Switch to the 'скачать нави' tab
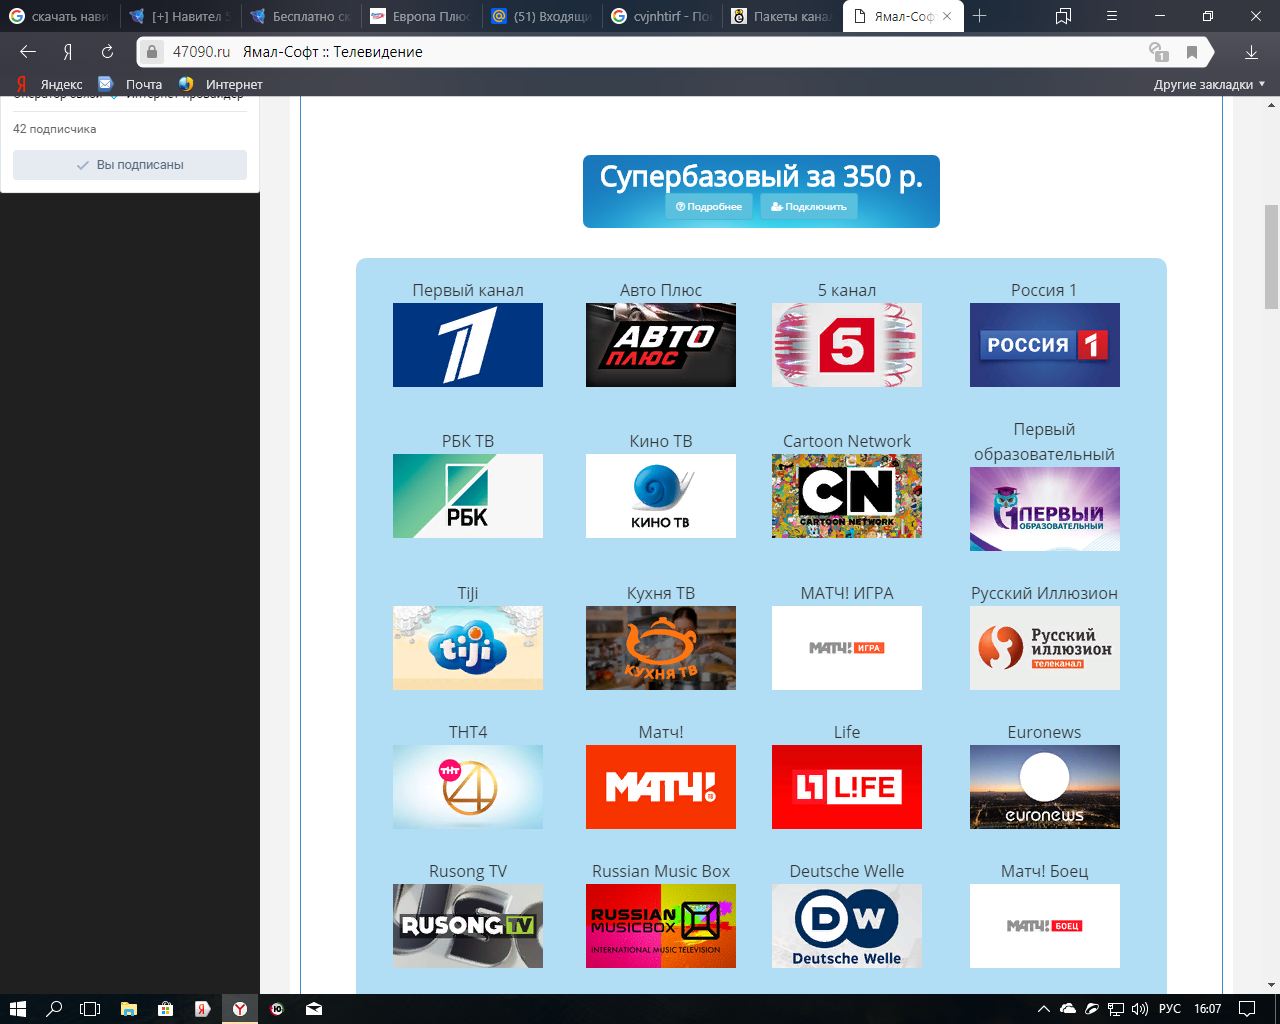Screen dimensions: 1280x1024 coord(60,16)
